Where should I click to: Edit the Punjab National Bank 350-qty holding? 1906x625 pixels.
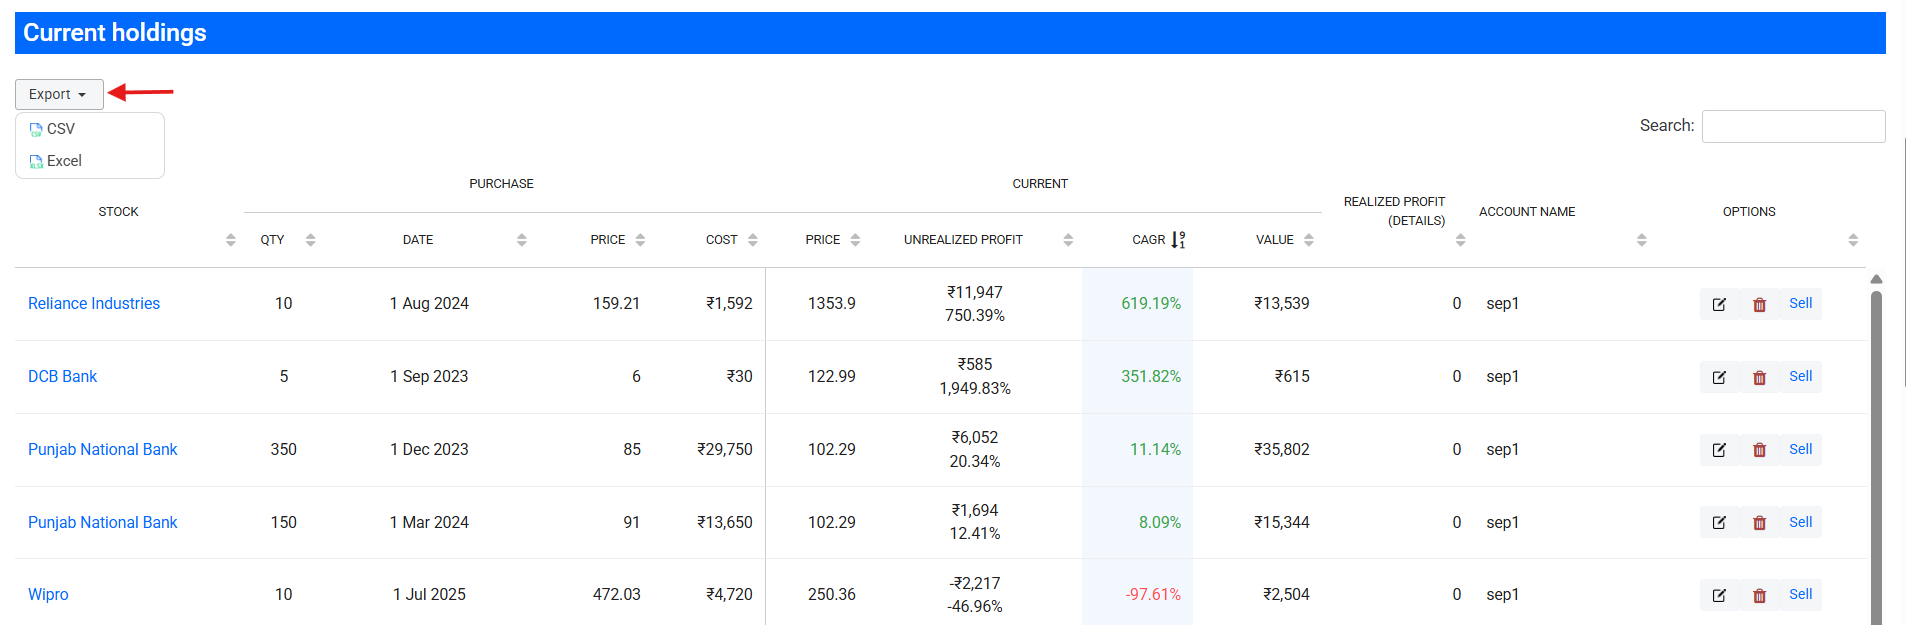tap(1719, 450)
